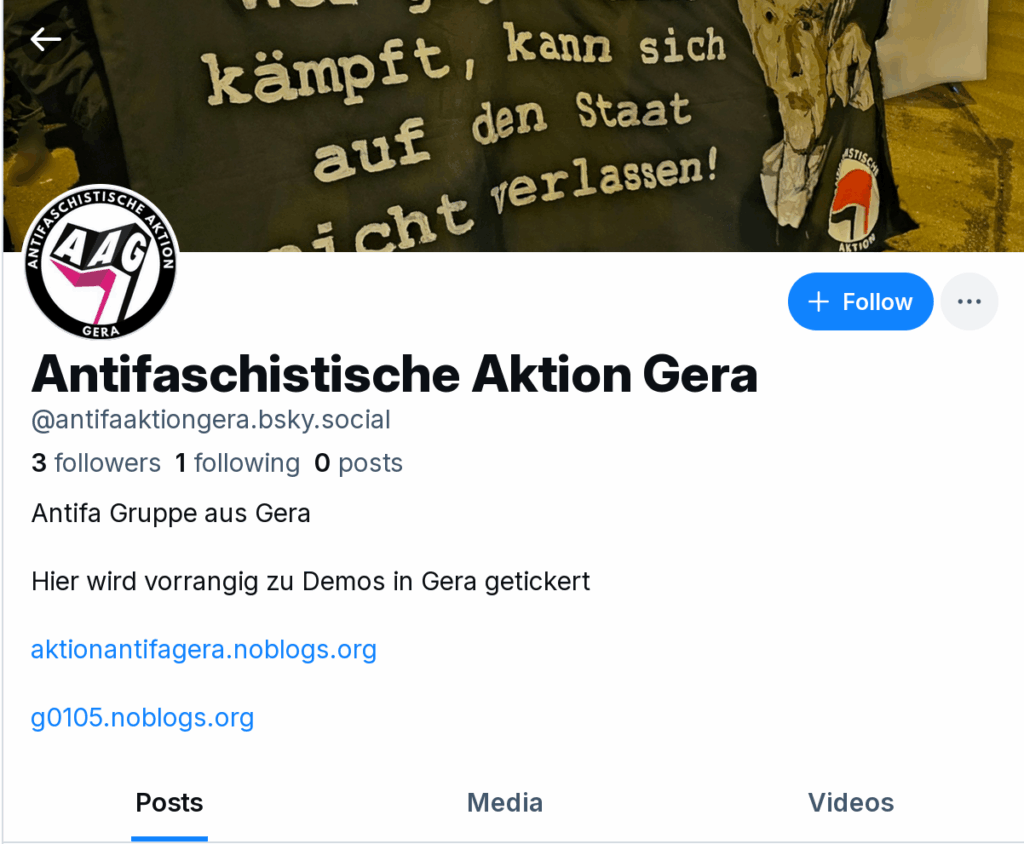Open the AAG Gera profile avatar
This screenshot has width=1024, height=844.
[101, 262]
